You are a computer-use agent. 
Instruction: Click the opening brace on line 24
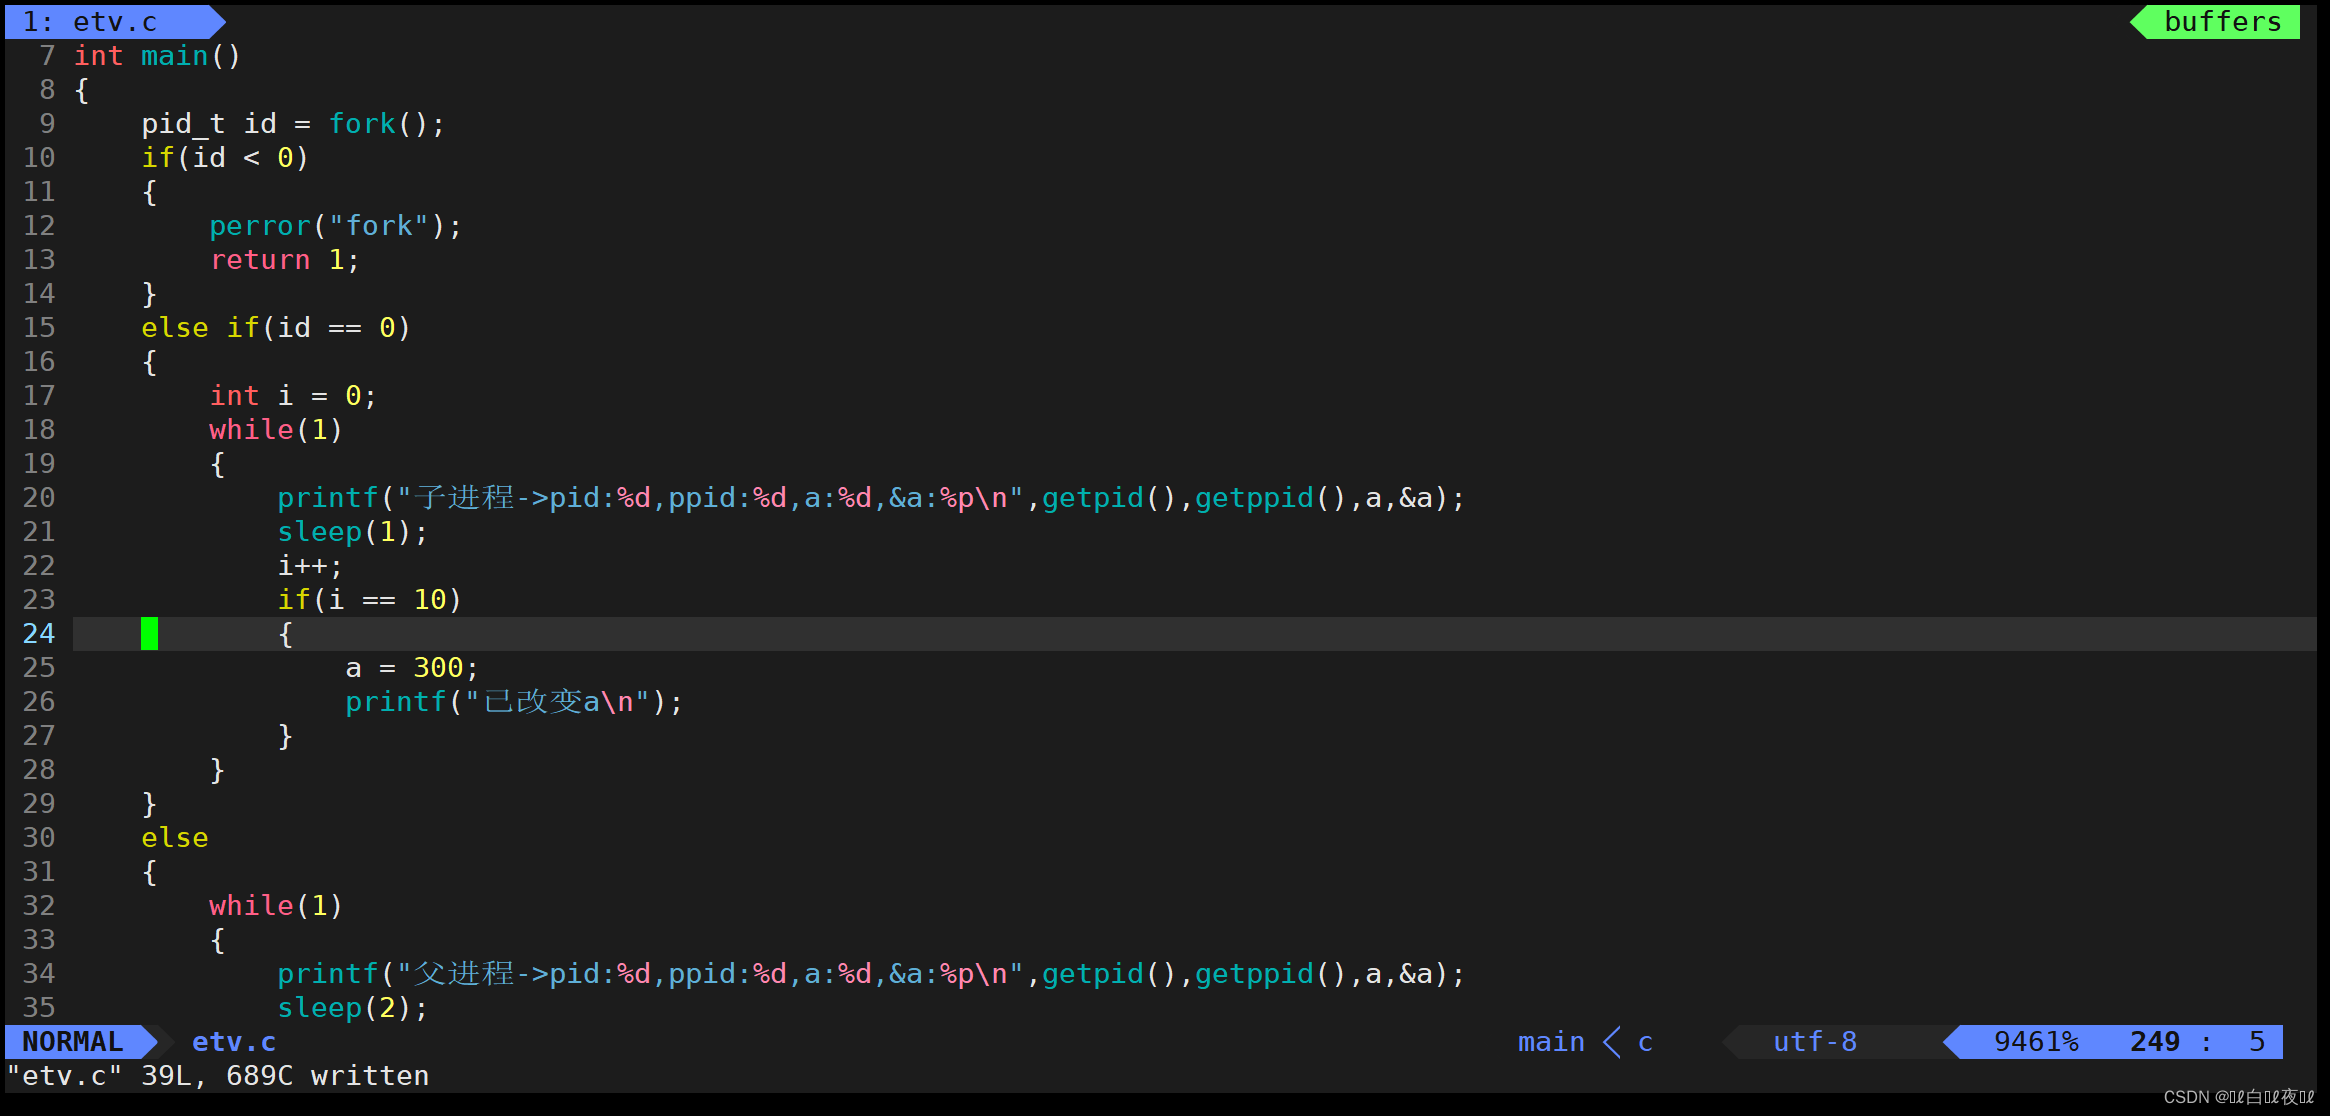285,634
